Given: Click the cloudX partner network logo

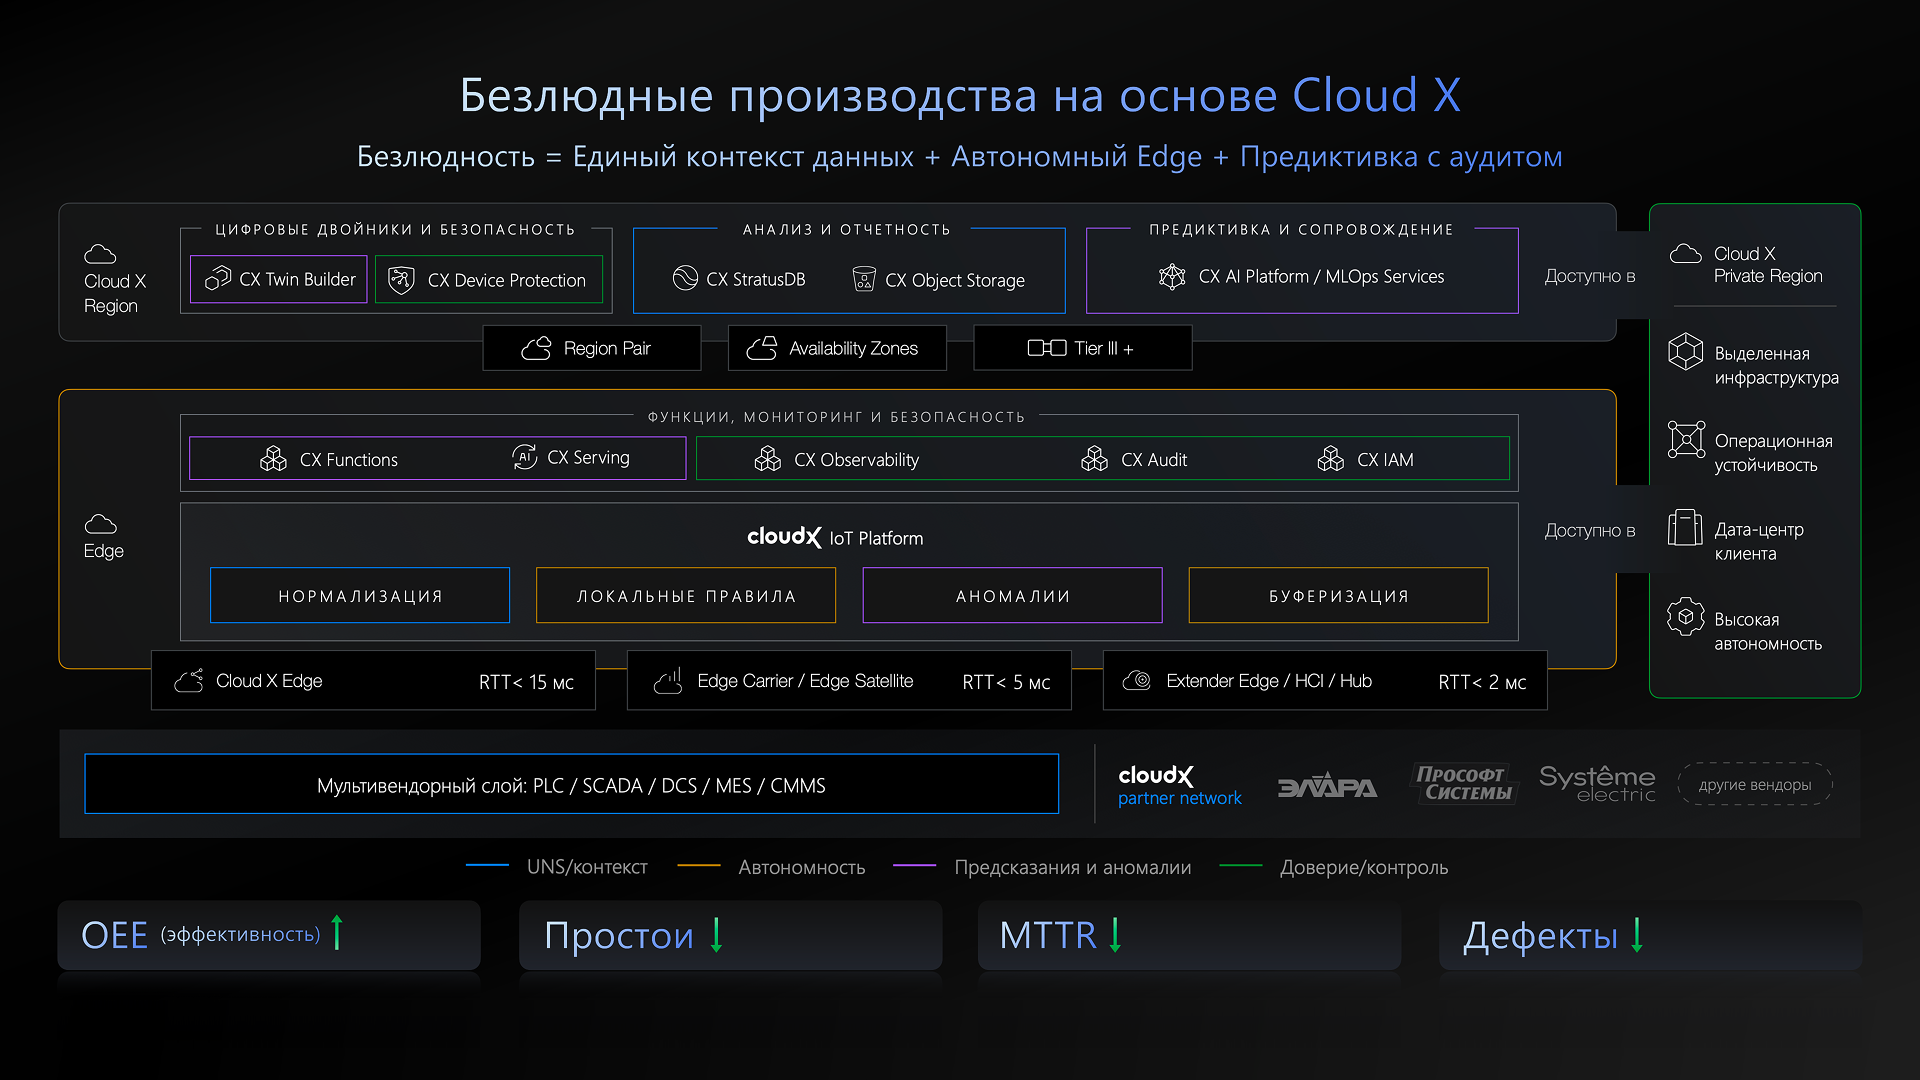Looking at the screenshot, I should (x=1180, y=786).
